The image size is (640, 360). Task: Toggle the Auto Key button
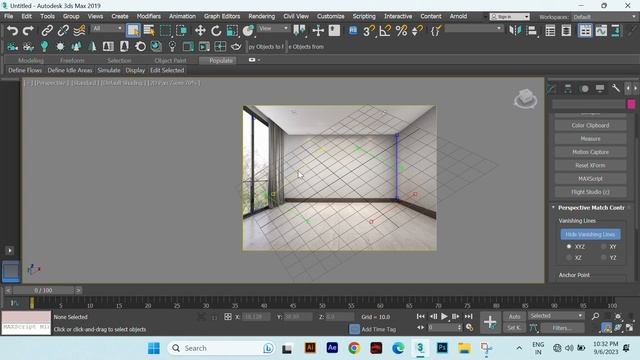point(514,316)
